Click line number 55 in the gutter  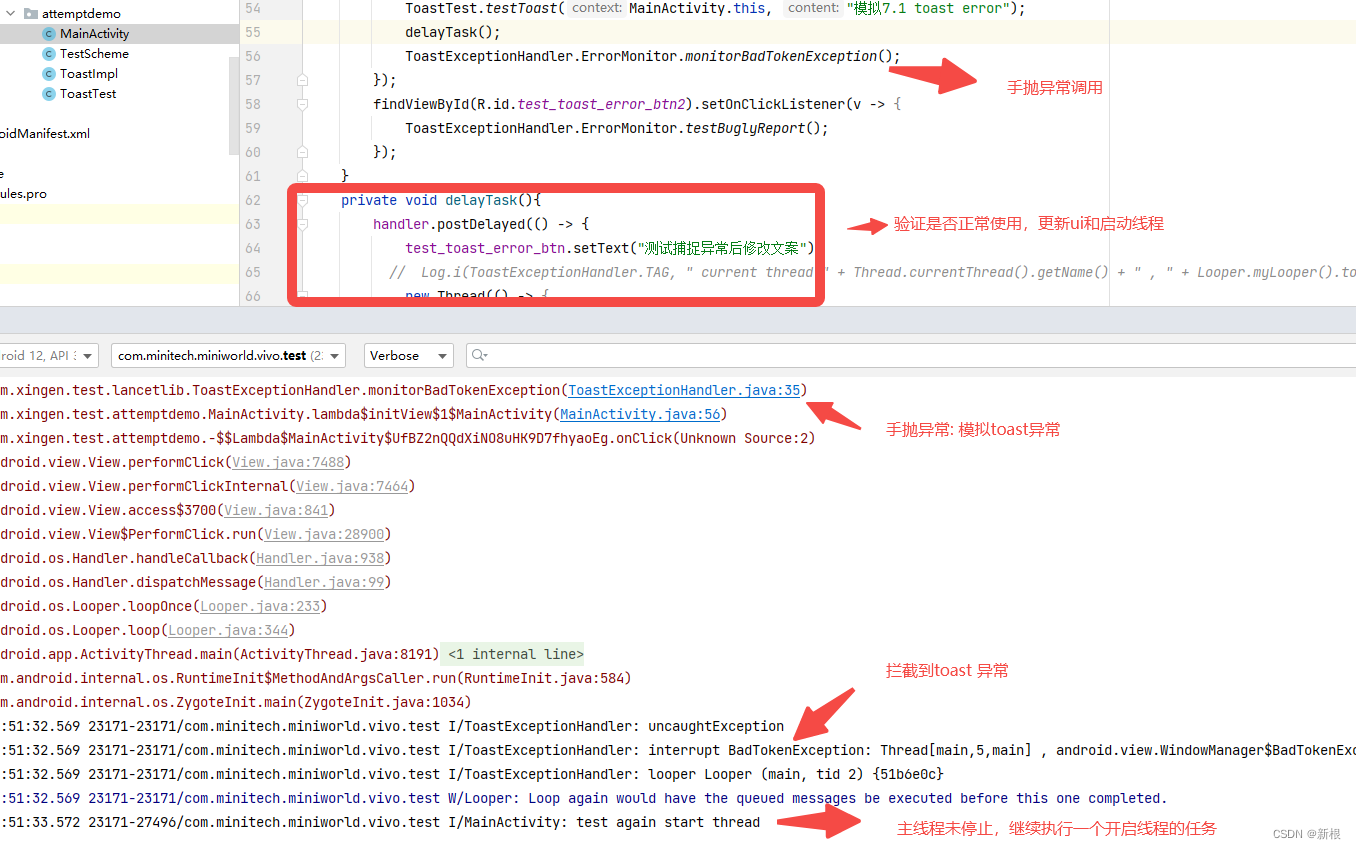click(x=252, y=32)
